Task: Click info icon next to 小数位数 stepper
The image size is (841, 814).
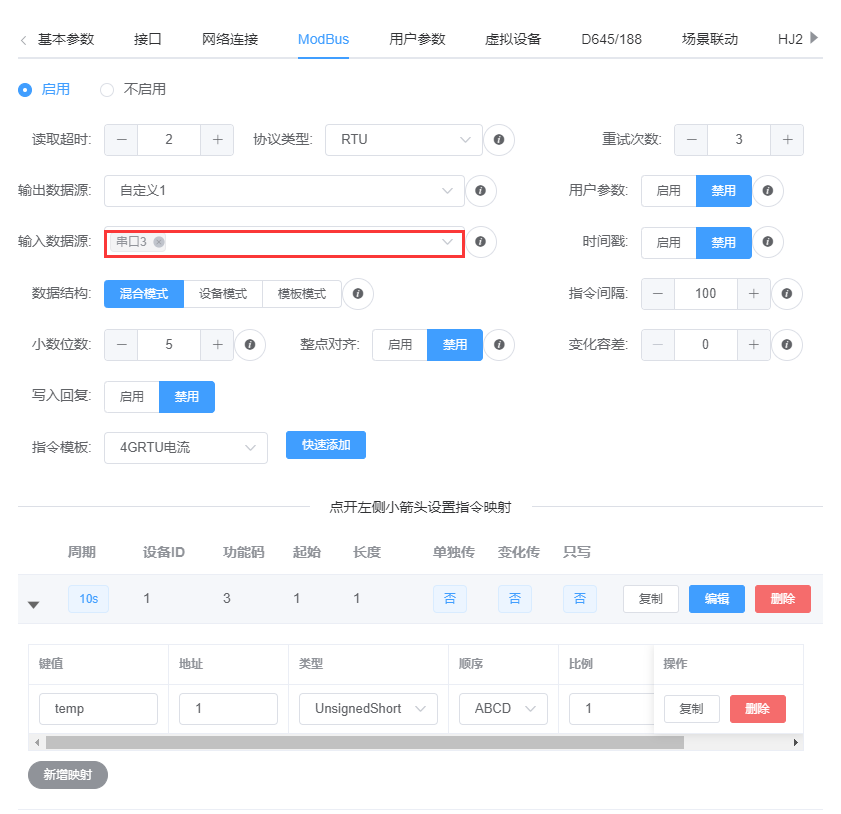Action: pos(249,345)
